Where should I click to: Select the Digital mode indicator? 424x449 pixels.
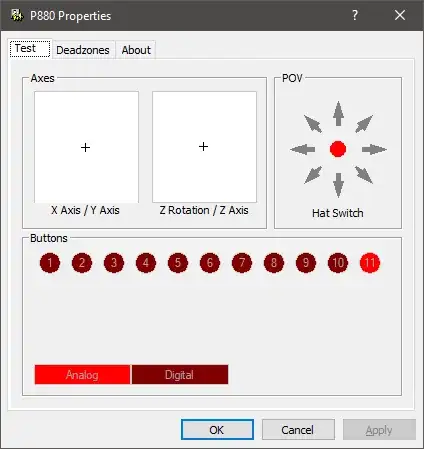(x=180, y=375)
